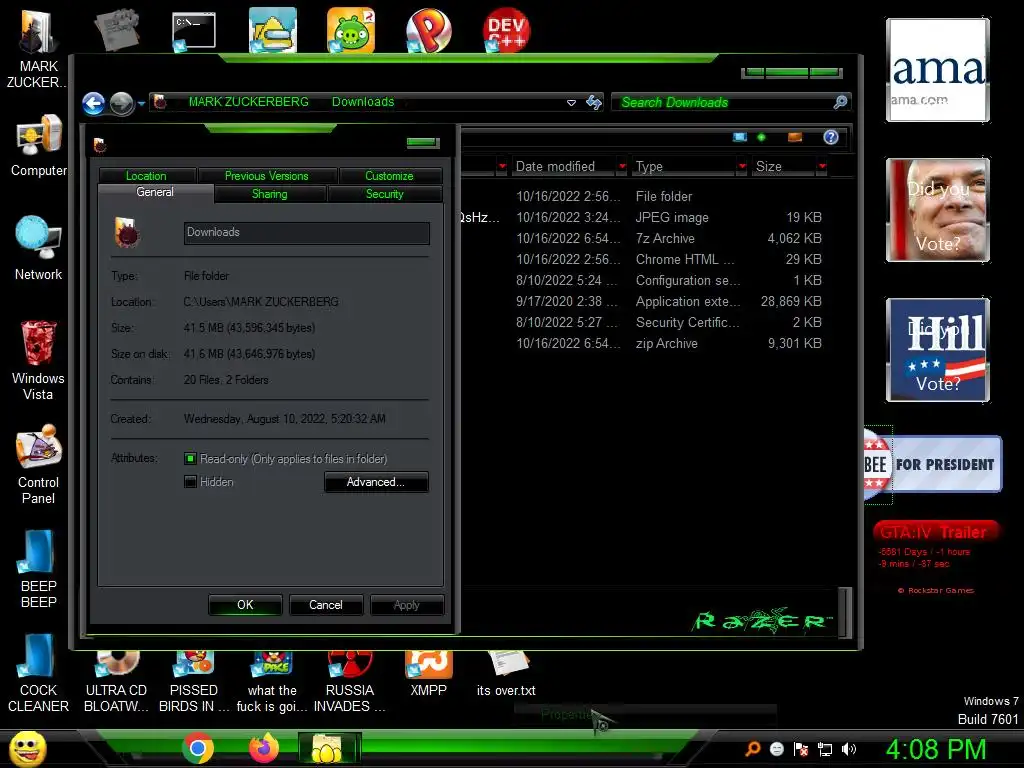Select the Chrome HTML file row
1024x768 pixels.
click(641, 259)
